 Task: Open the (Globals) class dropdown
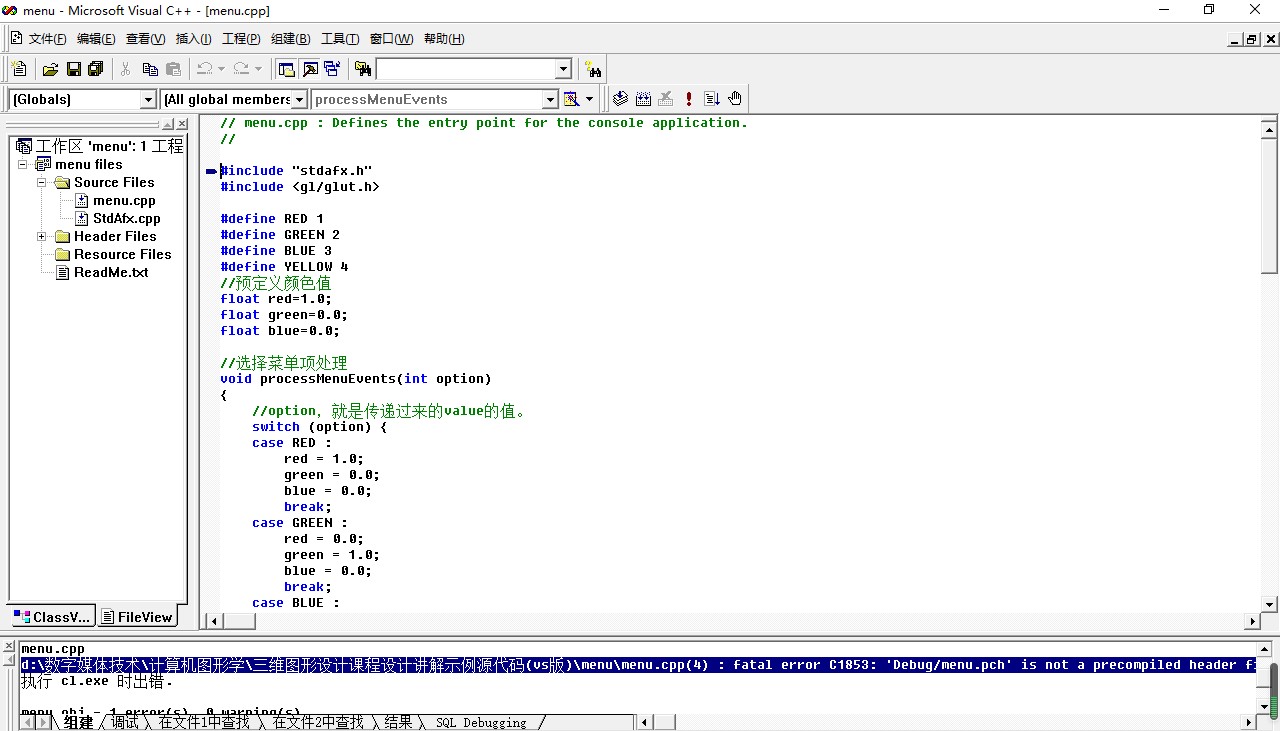(x=148, y=99)
